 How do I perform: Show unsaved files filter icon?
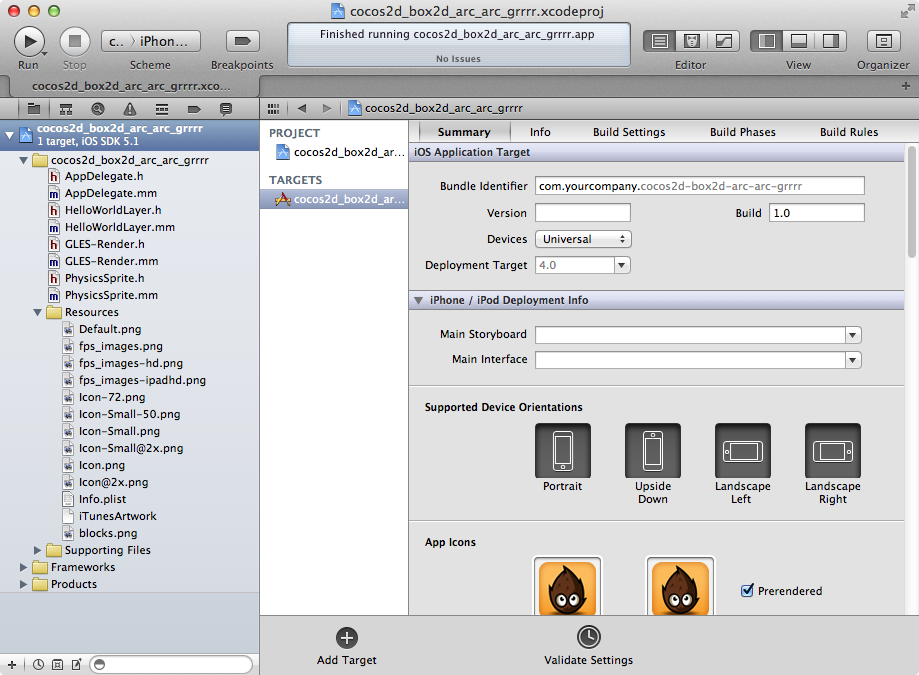[76, 664]
